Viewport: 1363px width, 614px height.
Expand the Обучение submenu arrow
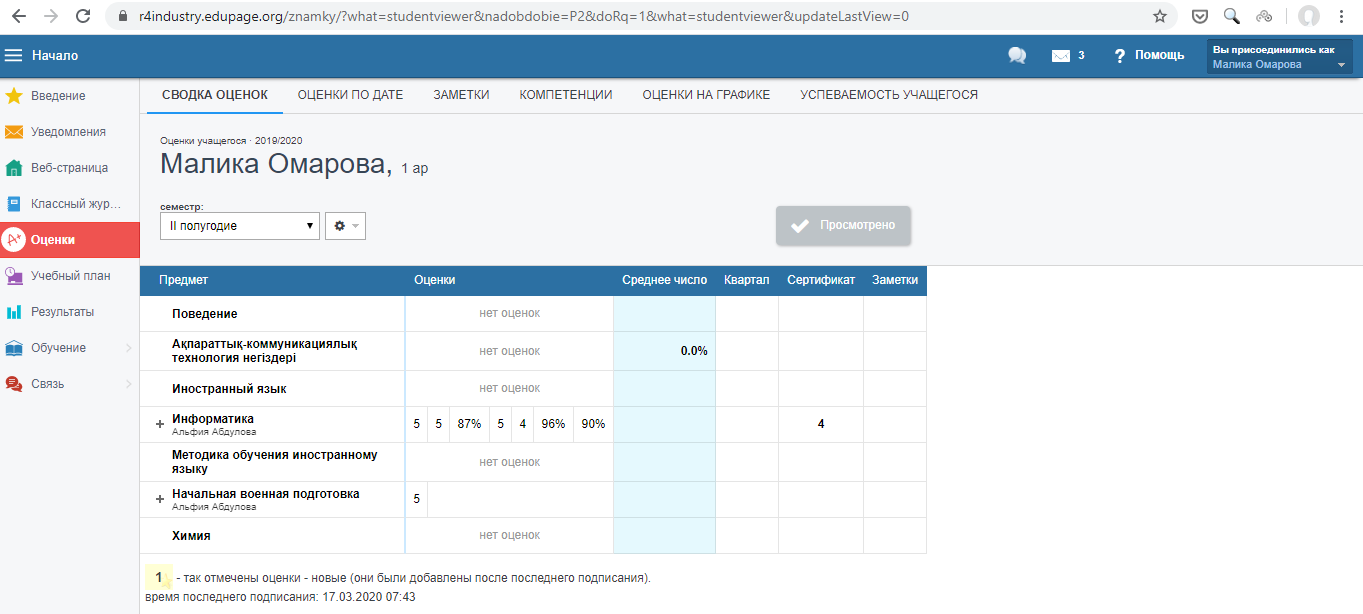pyautogui.click(x=129, y=348)
